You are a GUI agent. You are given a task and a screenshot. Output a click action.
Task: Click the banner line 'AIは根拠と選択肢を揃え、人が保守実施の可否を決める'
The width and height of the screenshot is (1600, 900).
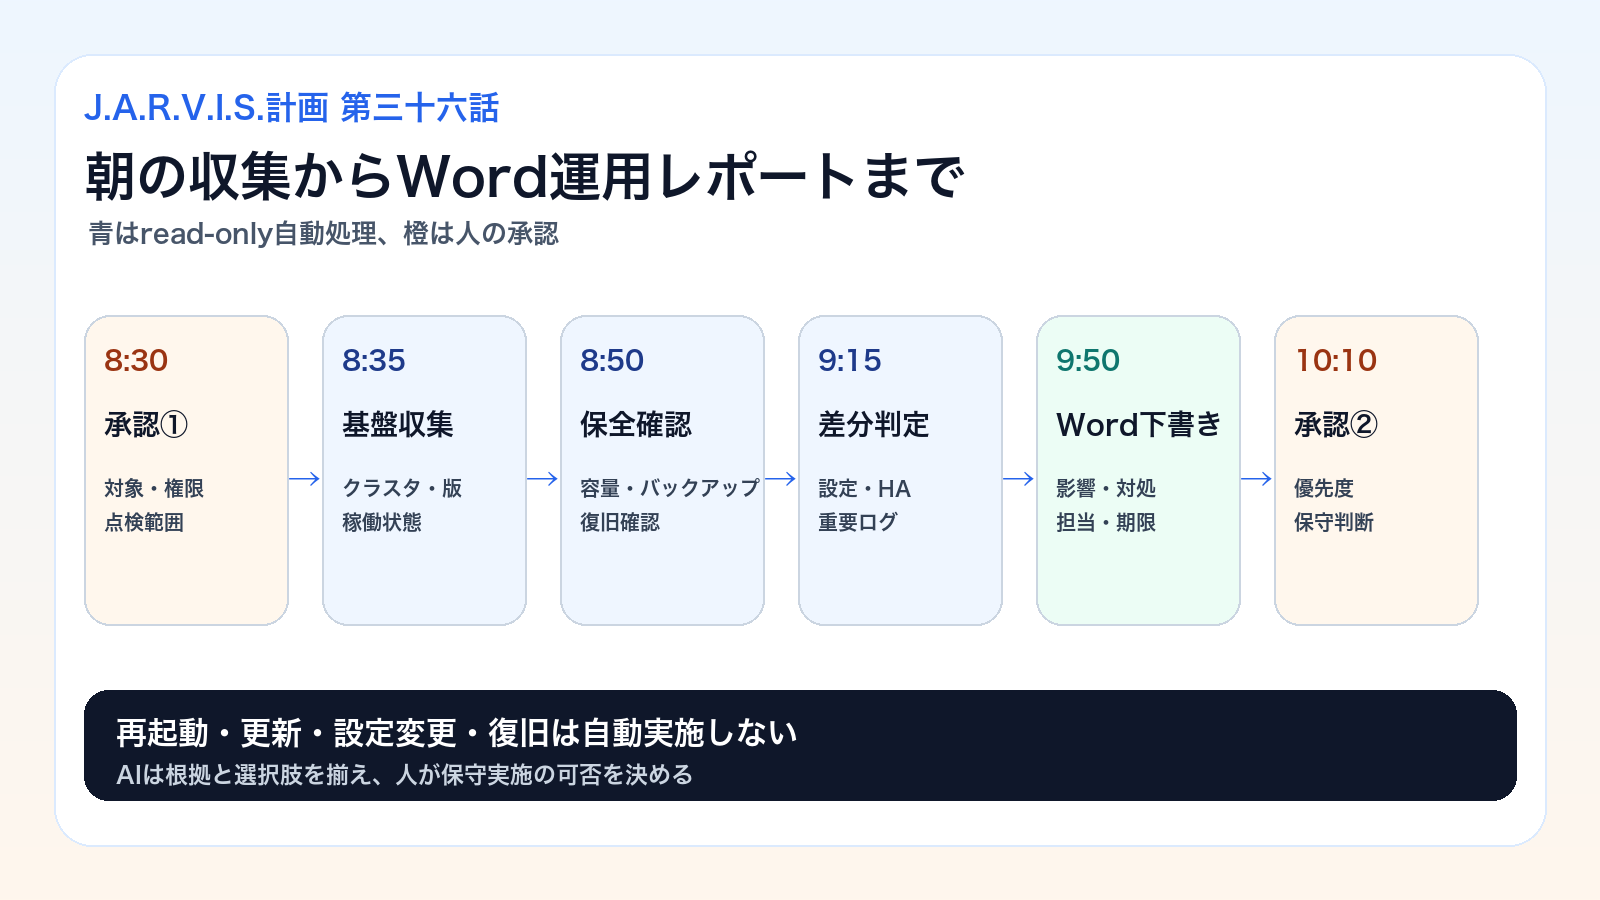coord(405,775)
